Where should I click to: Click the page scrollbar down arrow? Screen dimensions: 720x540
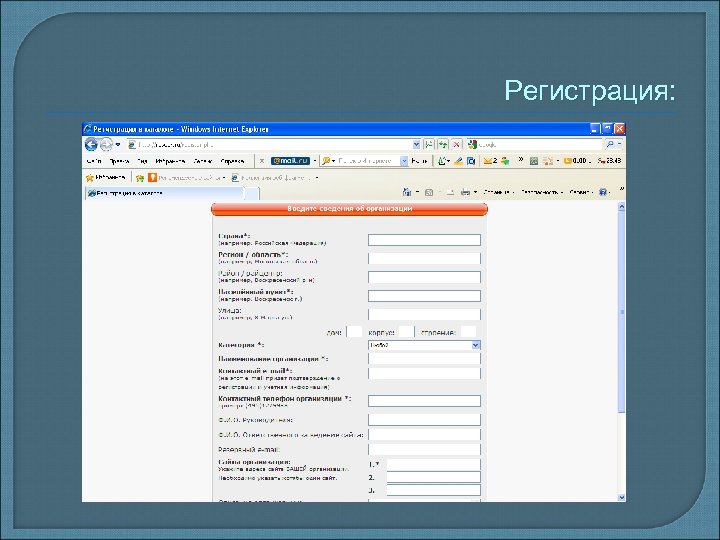tap(621, 497)
